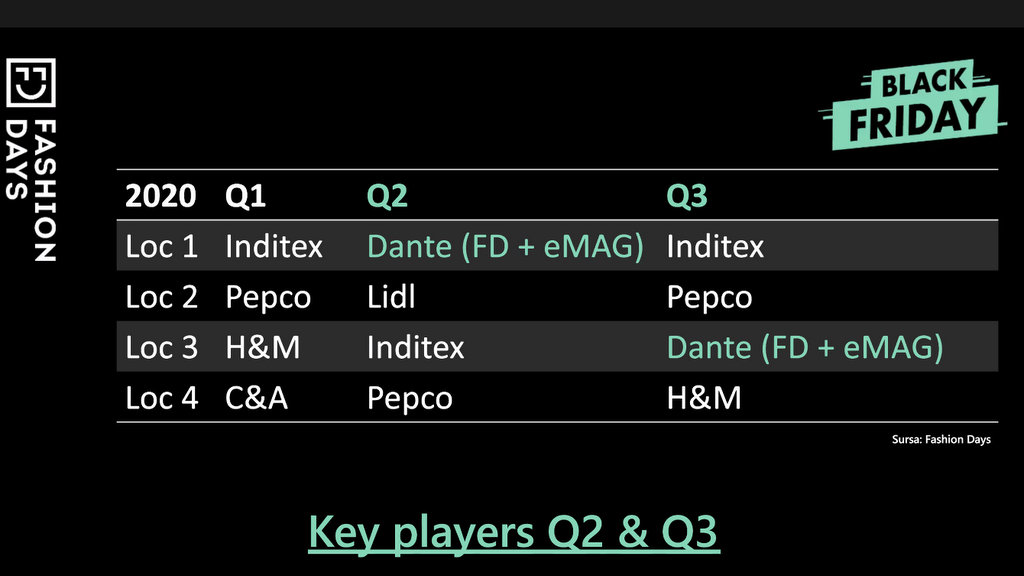Click the vertical FASHION DAYS wordmark
The width and height of the screenshot is (1024, 576).
pos(31,191)
